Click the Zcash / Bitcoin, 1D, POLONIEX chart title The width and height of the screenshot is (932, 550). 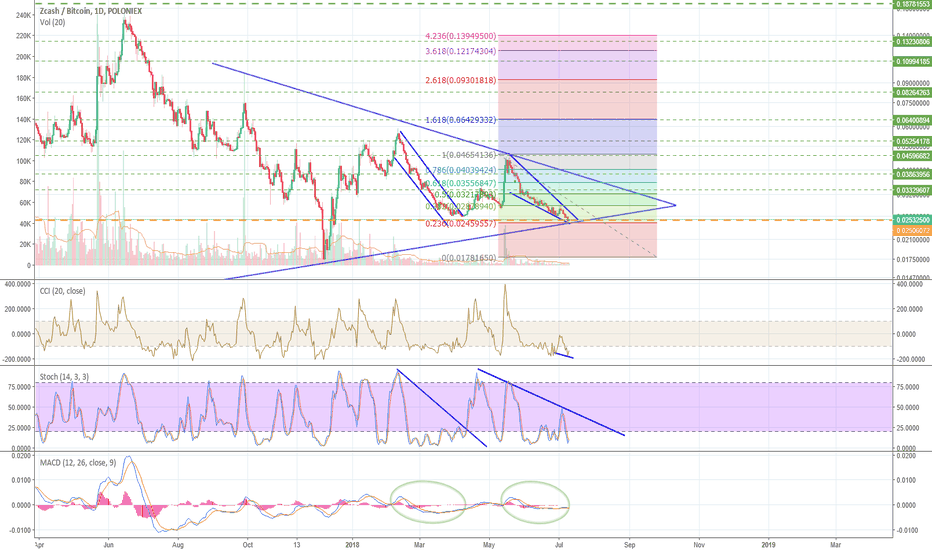pyautogui.click(x=91, y=11)
